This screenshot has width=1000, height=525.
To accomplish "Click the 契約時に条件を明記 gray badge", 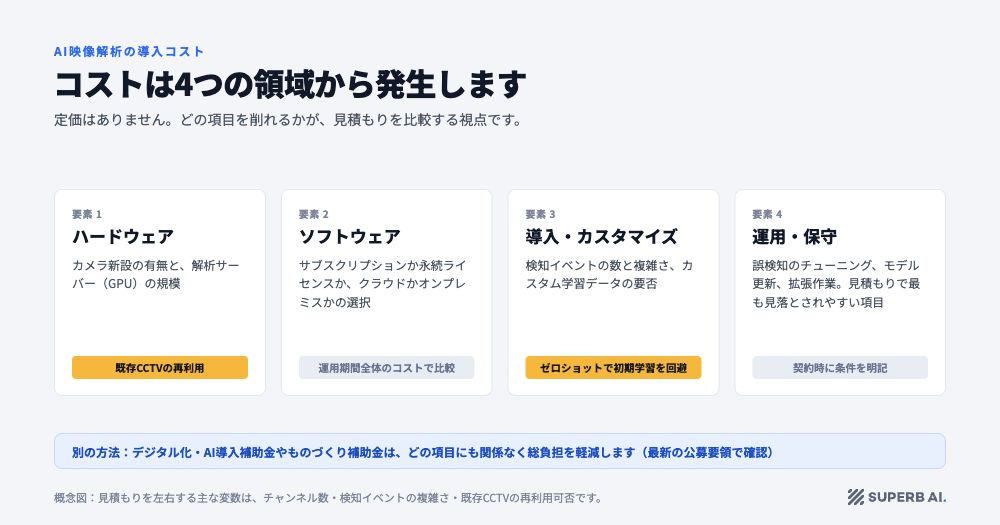I will click(840, 367).
